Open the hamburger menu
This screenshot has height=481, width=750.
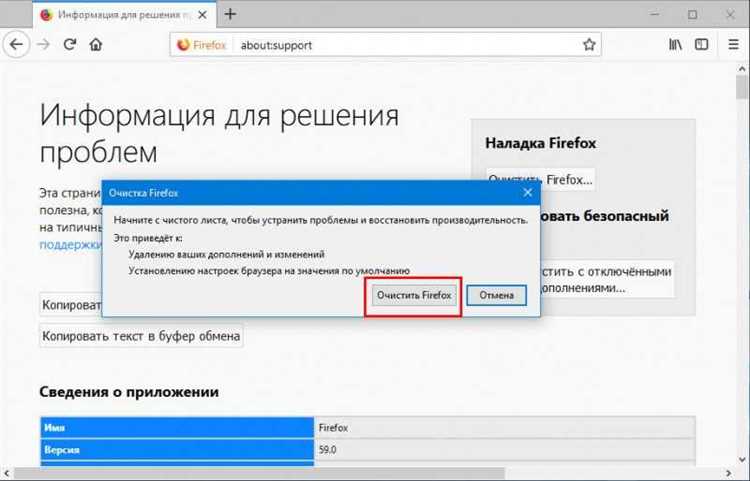click(x=733, y=44)
